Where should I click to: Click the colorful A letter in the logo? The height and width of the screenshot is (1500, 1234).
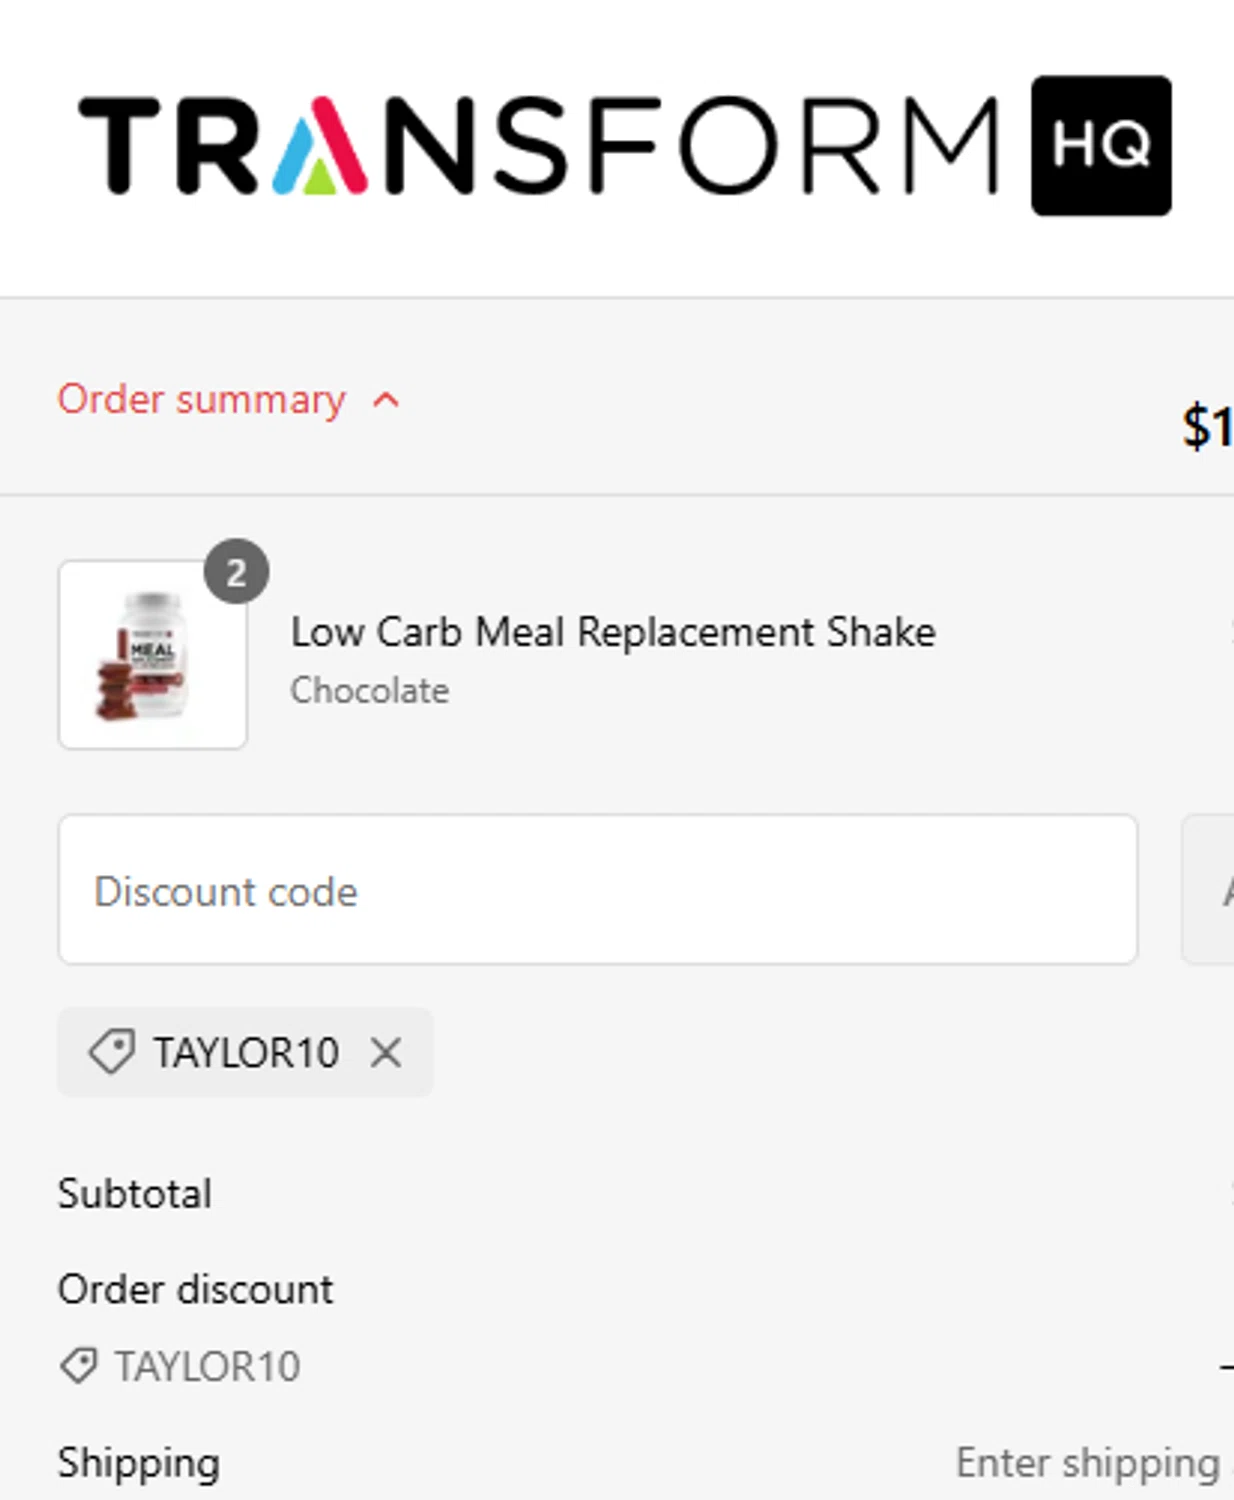(x=320, y=147)
